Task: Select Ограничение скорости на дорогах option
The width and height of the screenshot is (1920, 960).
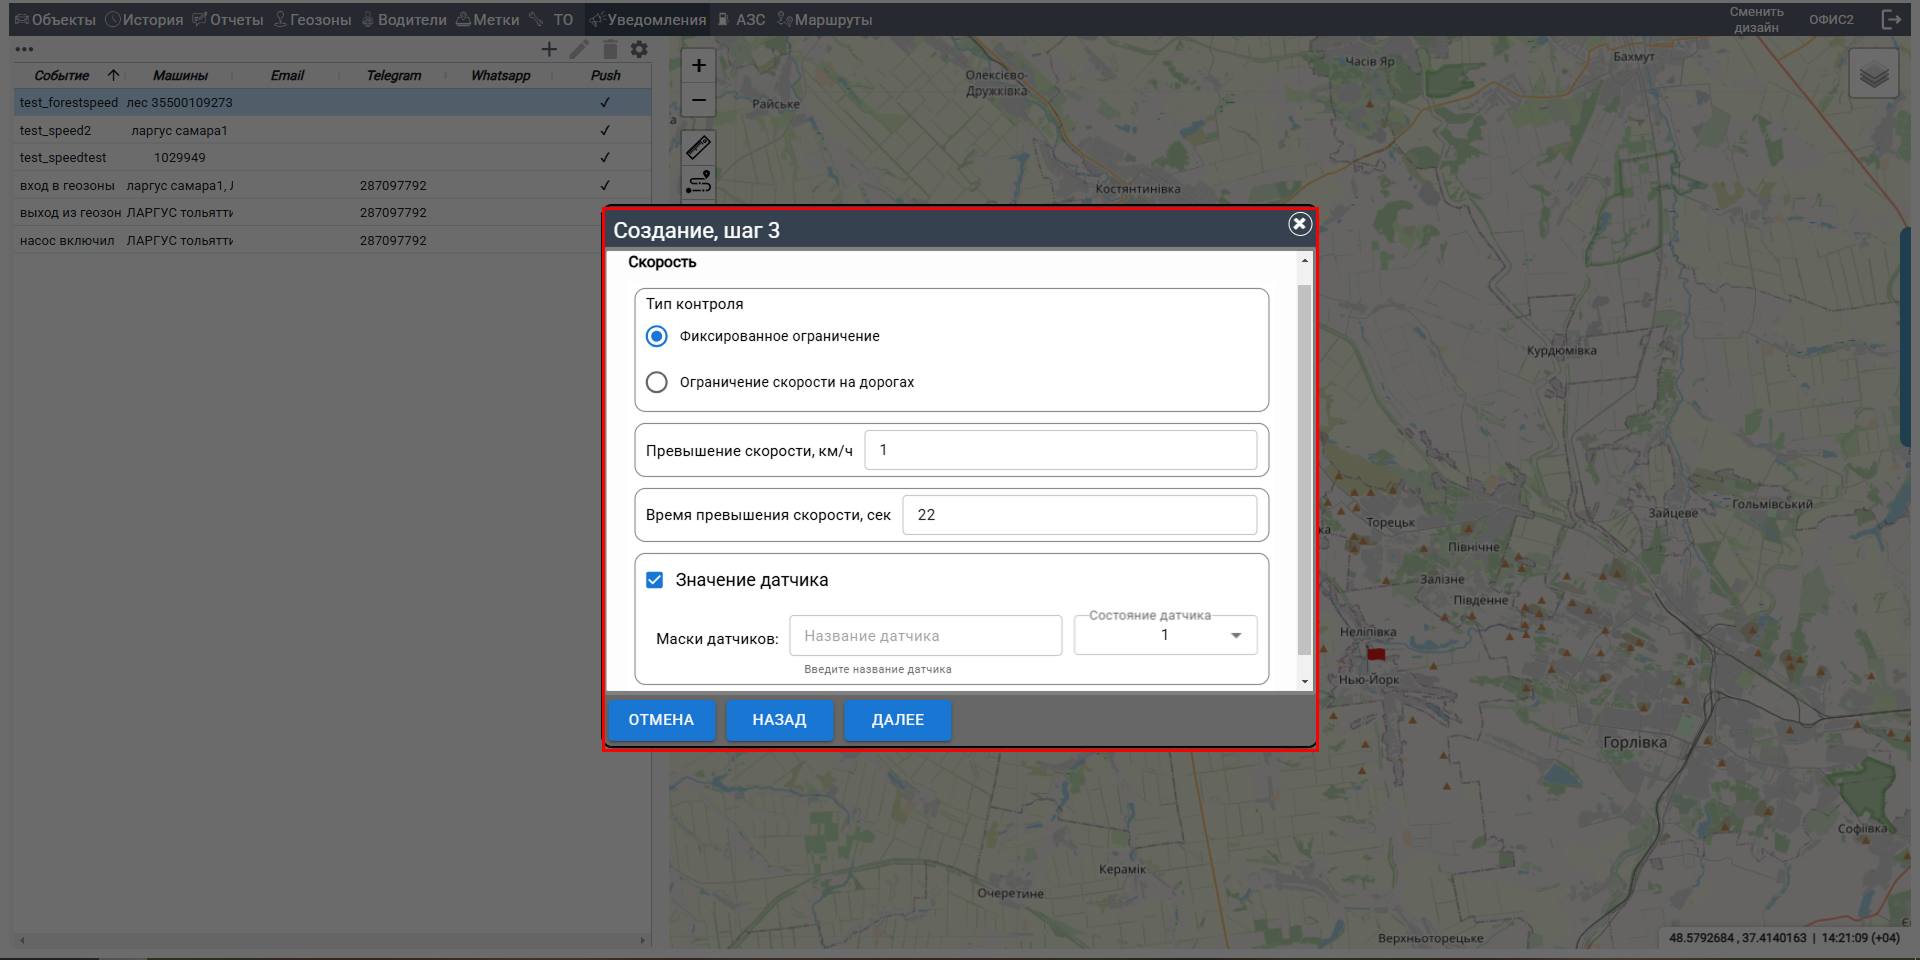Action: [x=657, y=382]
